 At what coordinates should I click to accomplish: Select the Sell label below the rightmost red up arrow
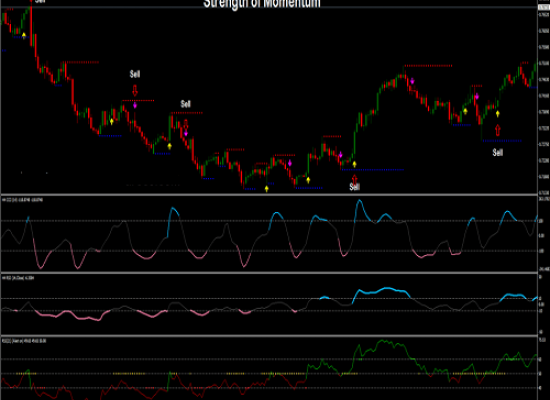(498, 152)
